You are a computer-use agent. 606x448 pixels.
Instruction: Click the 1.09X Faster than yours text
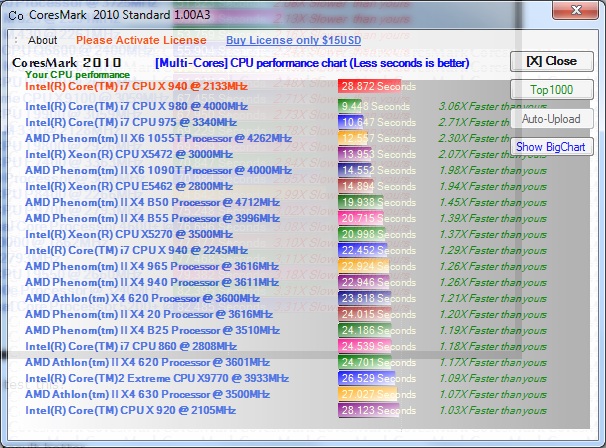click(x=493, y=378)
